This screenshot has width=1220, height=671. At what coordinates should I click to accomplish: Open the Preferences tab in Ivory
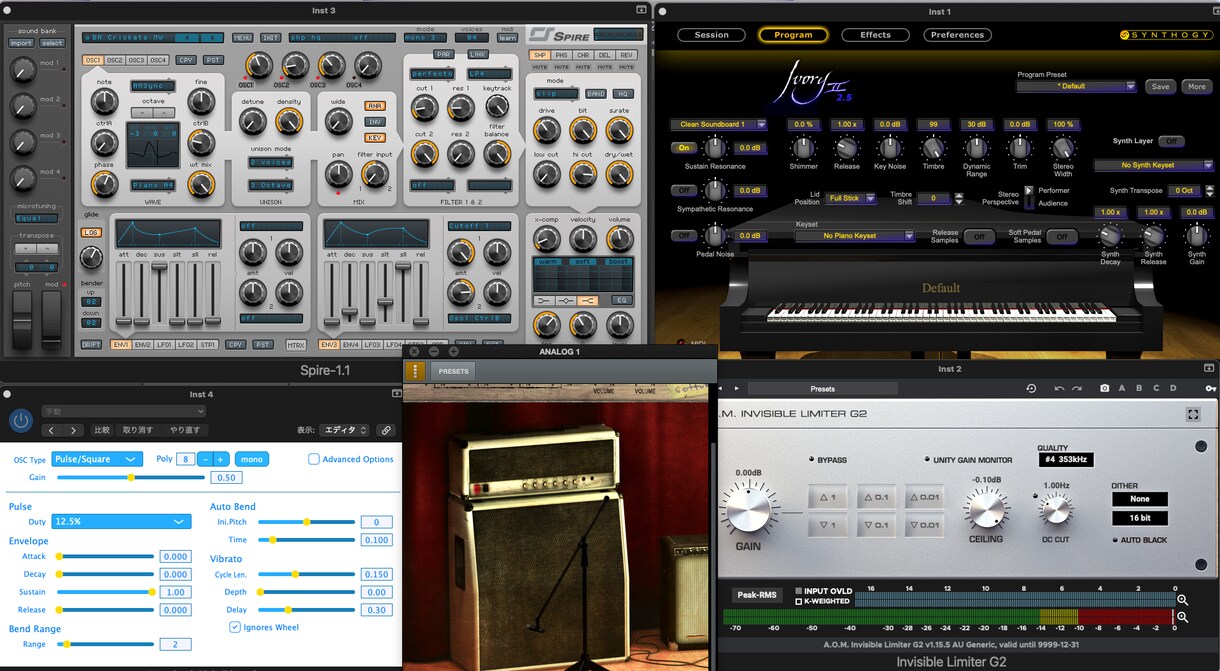click(957, 35)
